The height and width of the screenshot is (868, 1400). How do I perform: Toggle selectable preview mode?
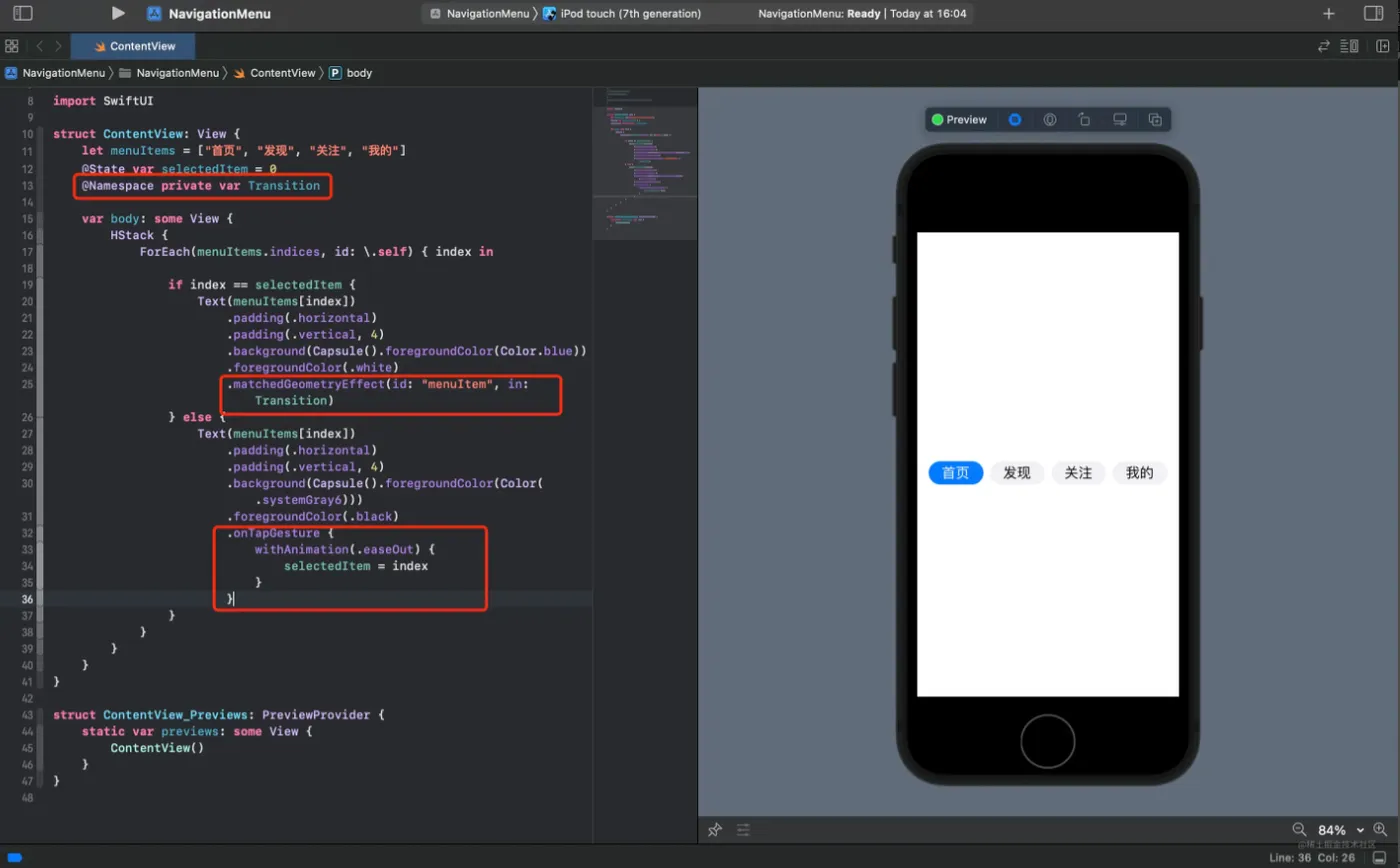[x=1050, y=120]
